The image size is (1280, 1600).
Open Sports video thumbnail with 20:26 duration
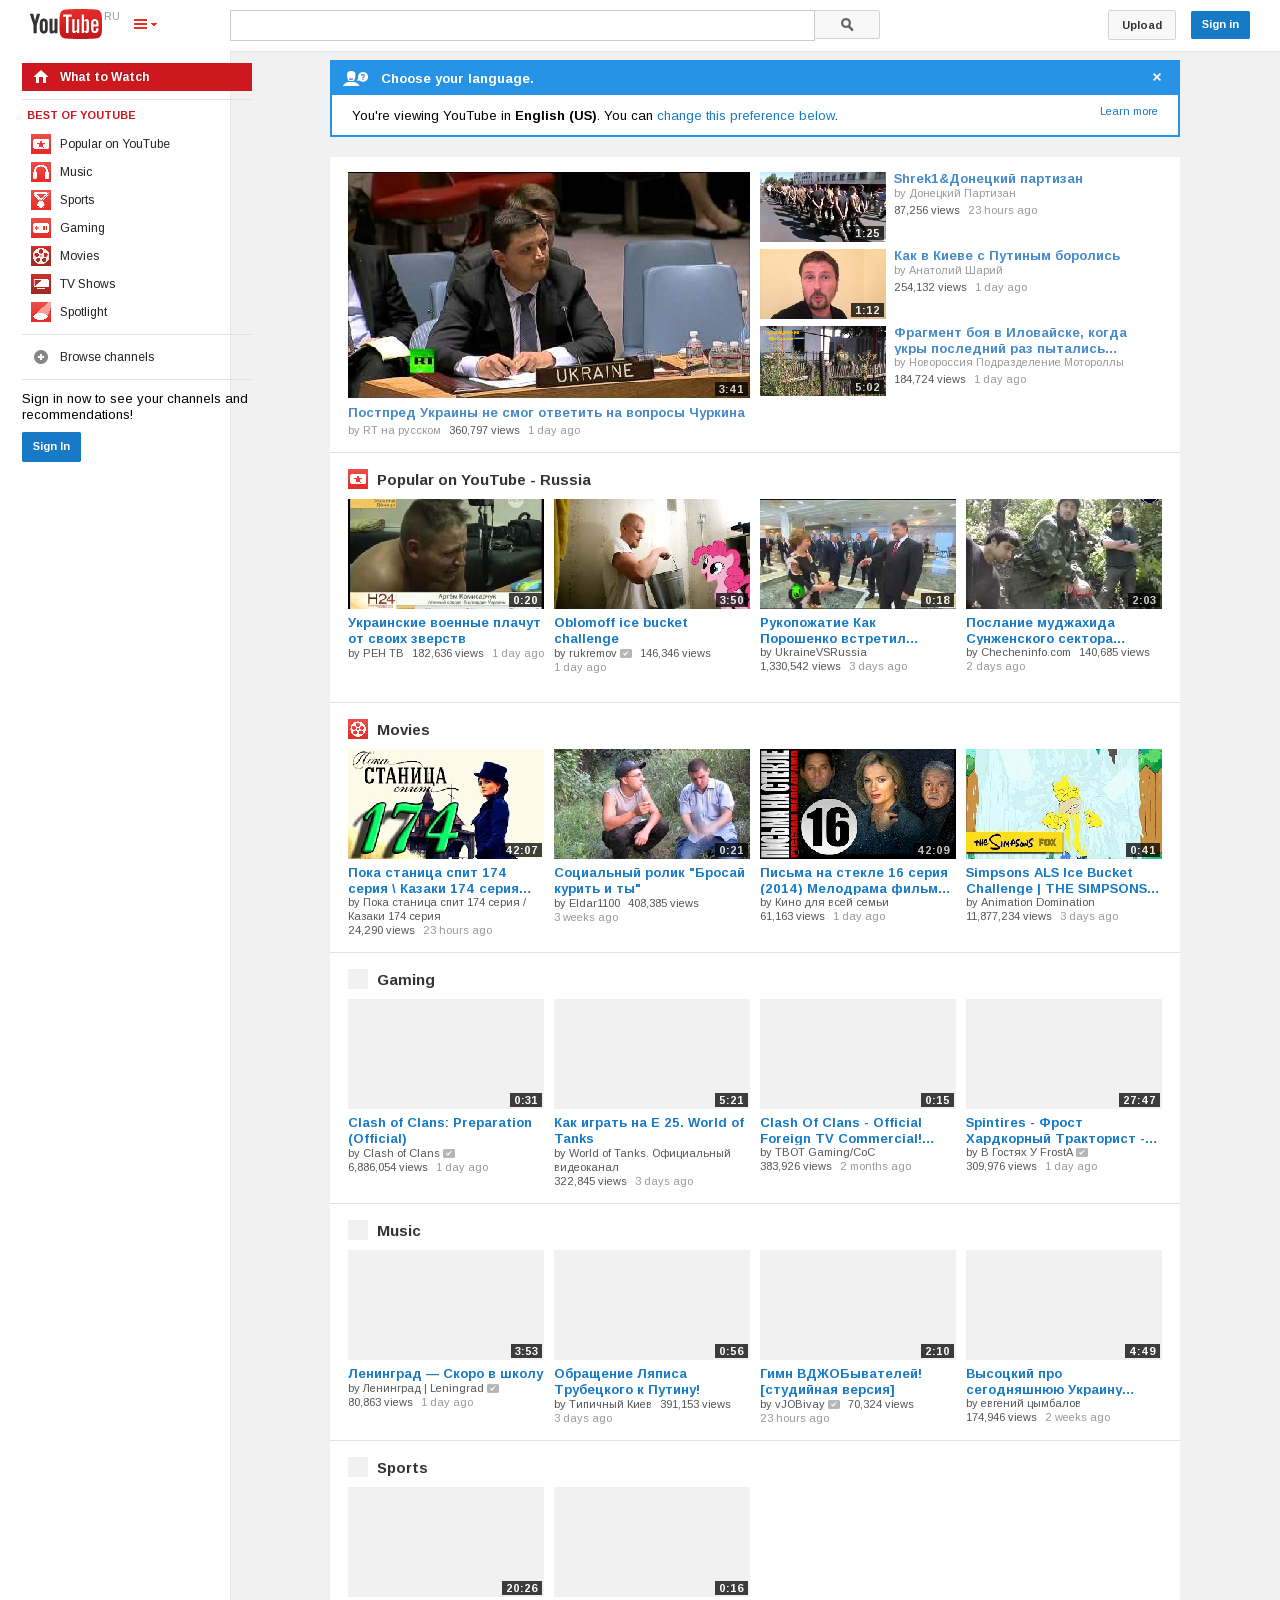click(x=446, y=1542)
